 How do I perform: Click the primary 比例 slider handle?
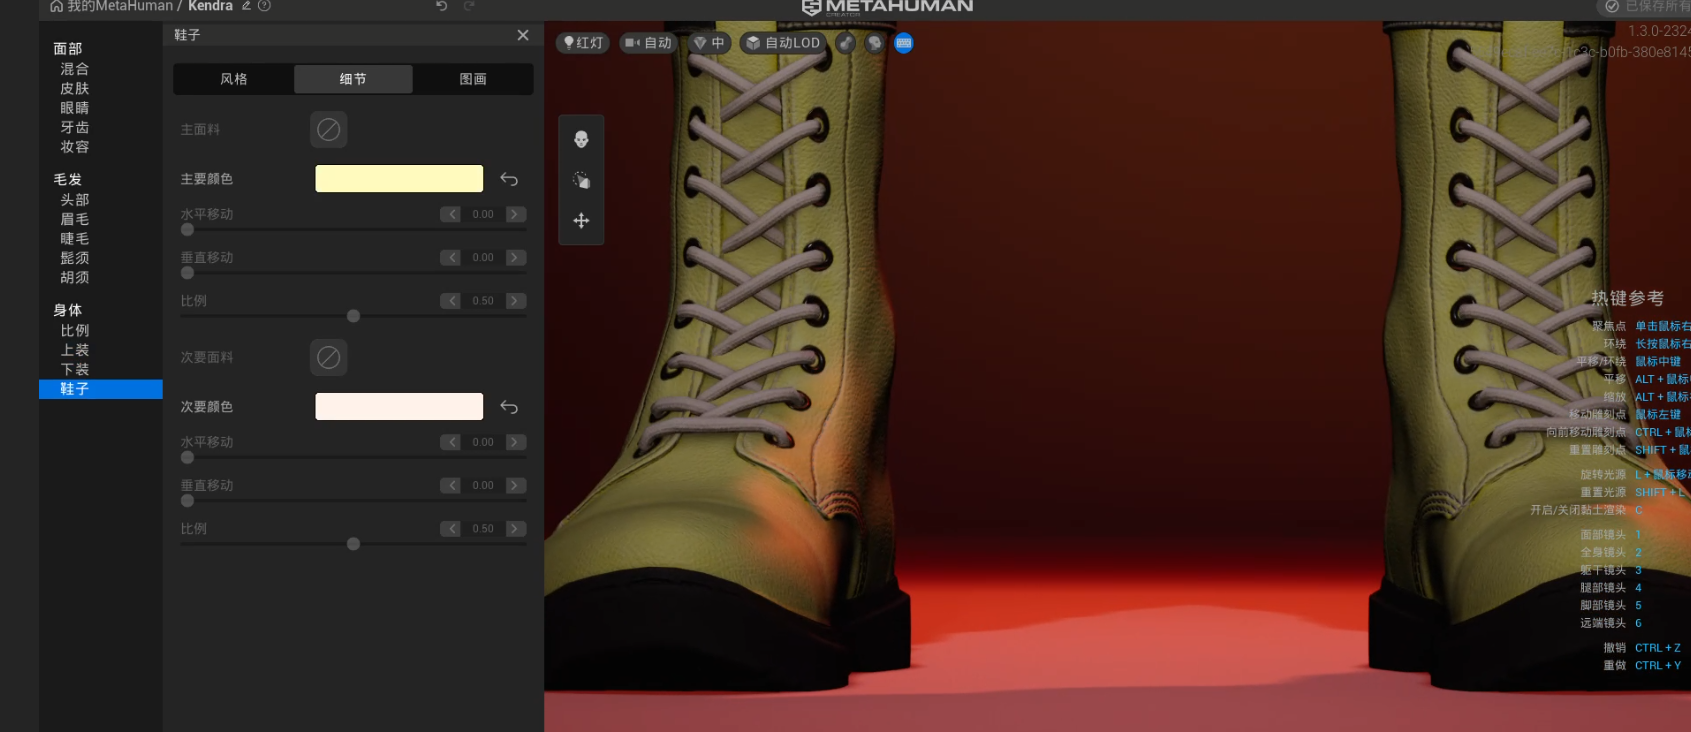(353, 316)
